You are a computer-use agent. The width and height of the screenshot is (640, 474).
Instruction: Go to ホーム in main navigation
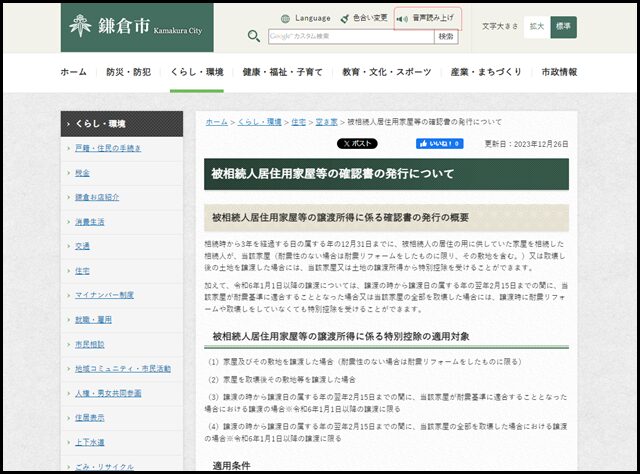coord(73,72)
